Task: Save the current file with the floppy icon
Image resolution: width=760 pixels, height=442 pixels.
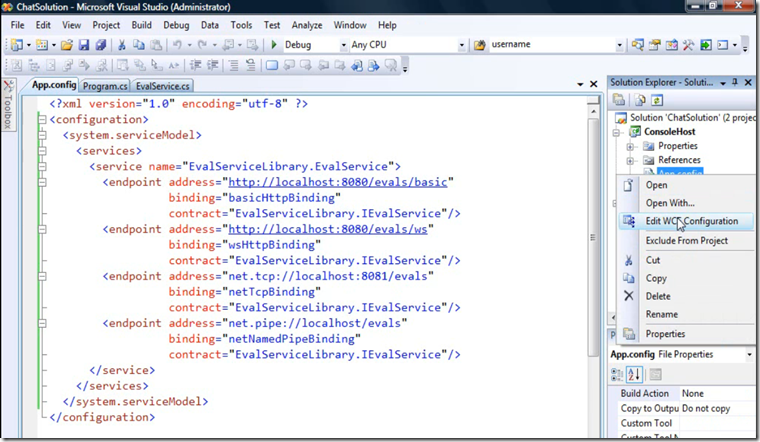Action: [x=84, y=45]
